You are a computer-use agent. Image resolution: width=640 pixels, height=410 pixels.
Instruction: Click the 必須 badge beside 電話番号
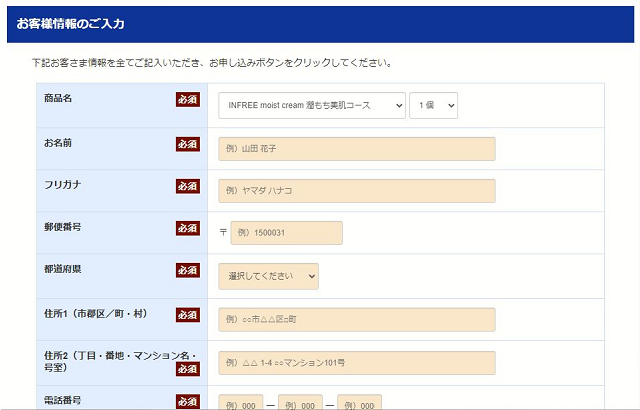click(187, 402)
